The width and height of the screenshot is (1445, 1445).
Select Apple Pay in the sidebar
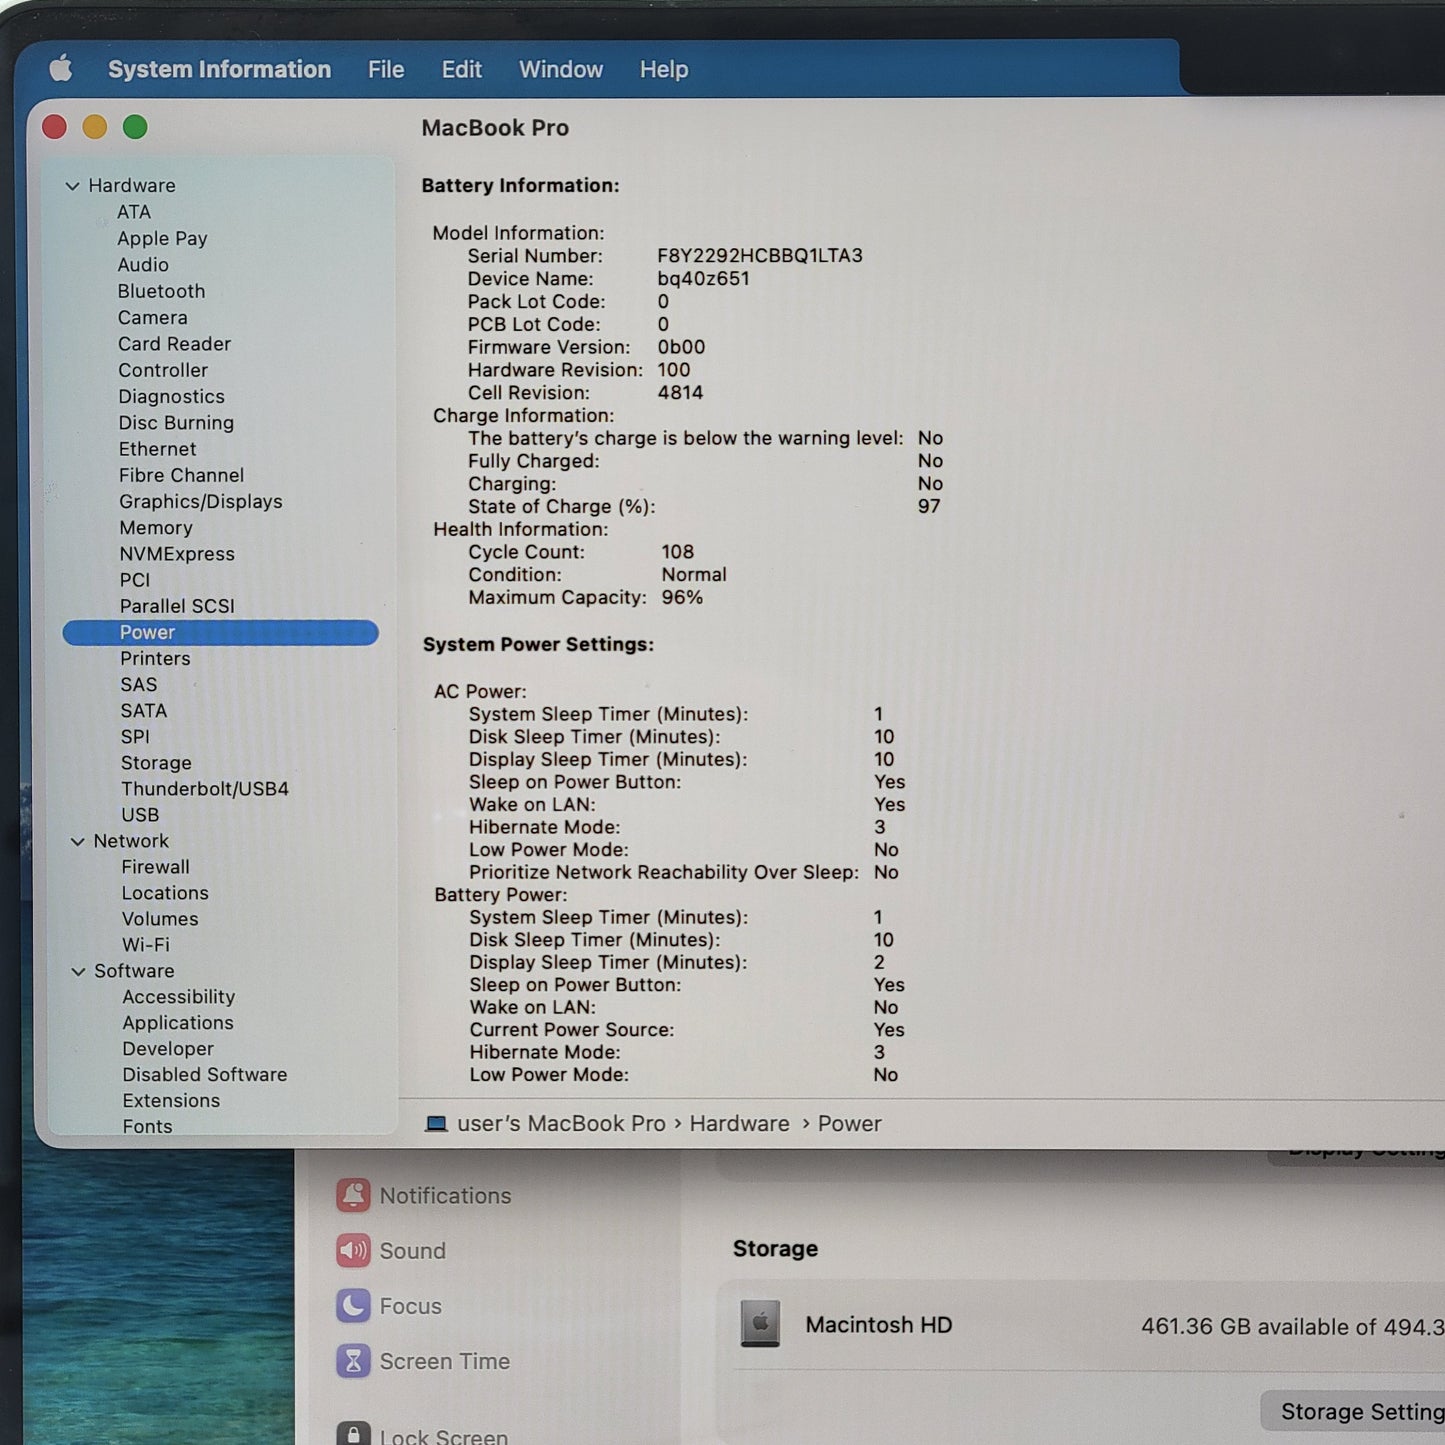[162, 238]
